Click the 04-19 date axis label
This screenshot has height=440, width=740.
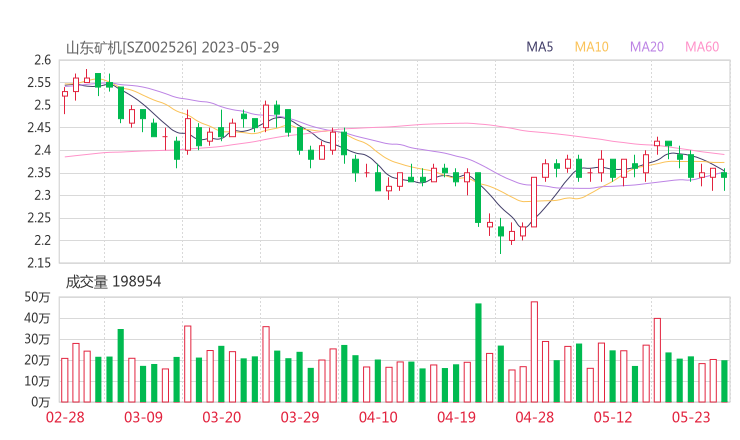[x=456, y=417]
